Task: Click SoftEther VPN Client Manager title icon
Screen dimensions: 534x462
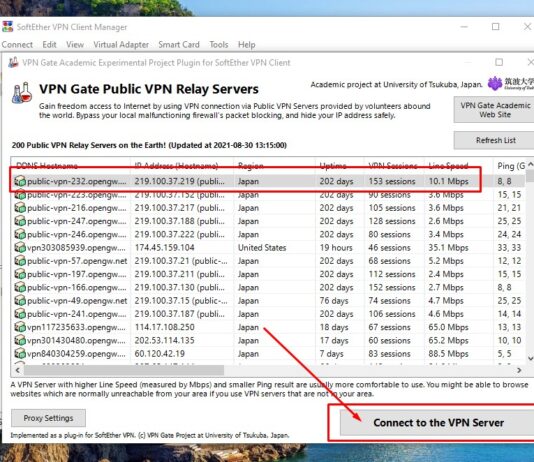Action: [x=7, y=27]
